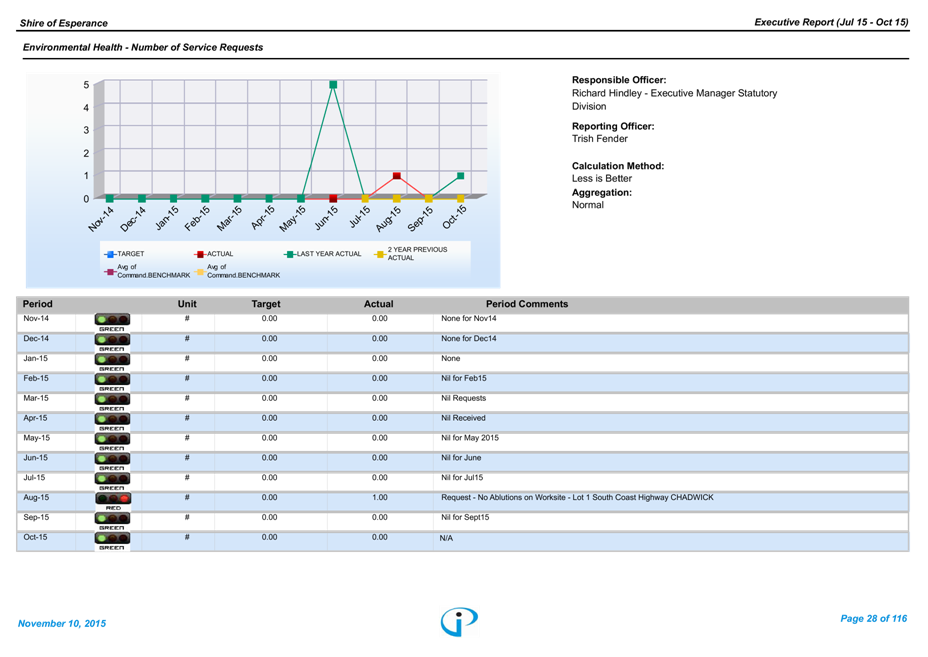Click the Jun-15 peak data point on the chart
This screenshot has height=657, width=928.
click(333, 85)
